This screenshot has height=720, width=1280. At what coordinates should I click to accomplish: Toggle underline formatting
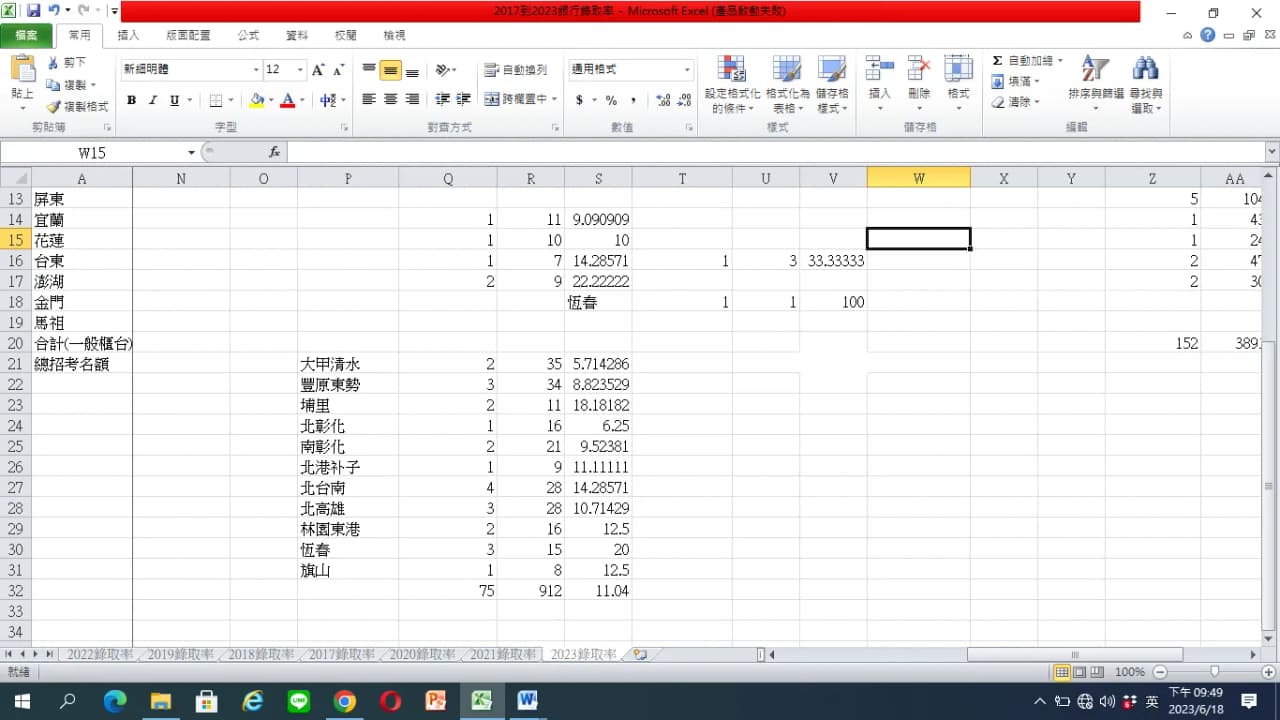coord(175,100)
